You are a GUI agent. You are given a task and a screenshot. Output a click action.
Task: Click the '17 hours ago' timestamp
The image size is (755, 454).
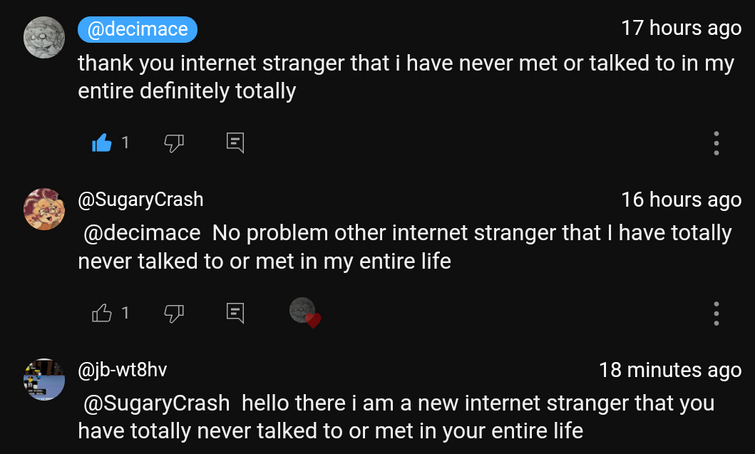[681, 29]
